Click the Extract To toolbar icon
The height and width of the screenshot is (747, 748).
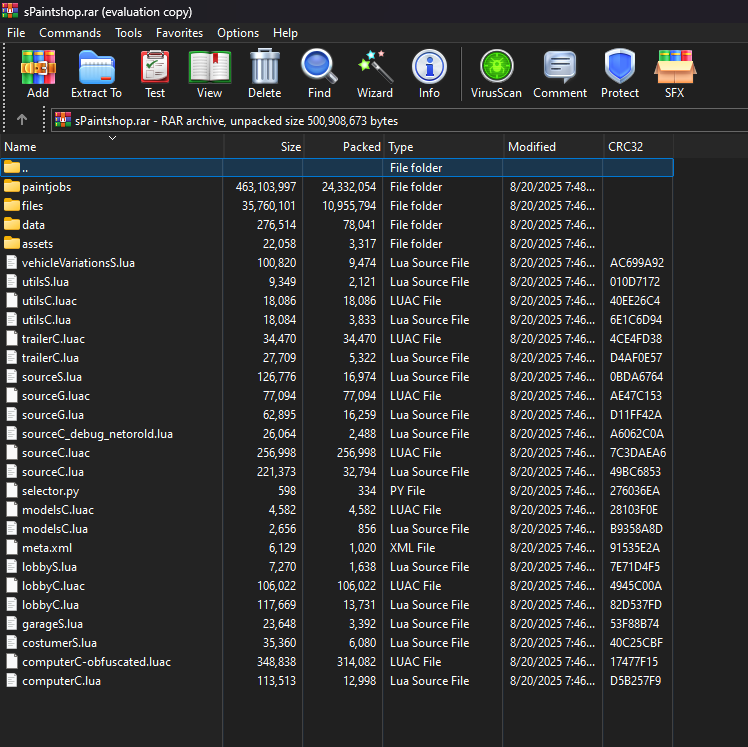click(96, 67)
